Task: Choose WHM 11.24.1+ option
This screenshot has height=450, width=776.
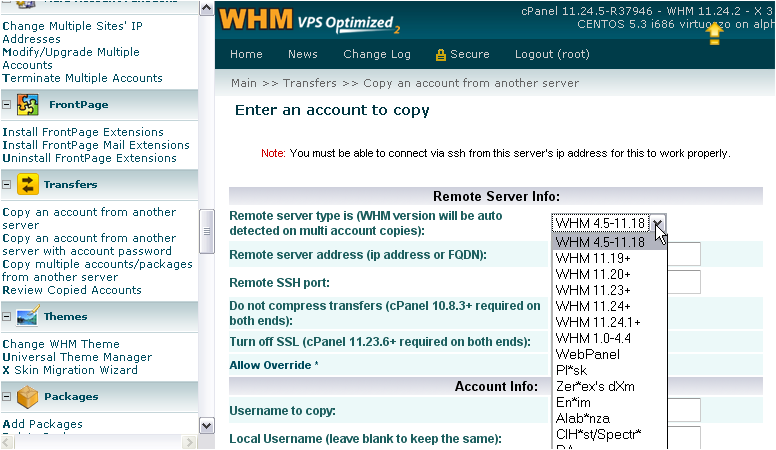Action: [609, 322]
